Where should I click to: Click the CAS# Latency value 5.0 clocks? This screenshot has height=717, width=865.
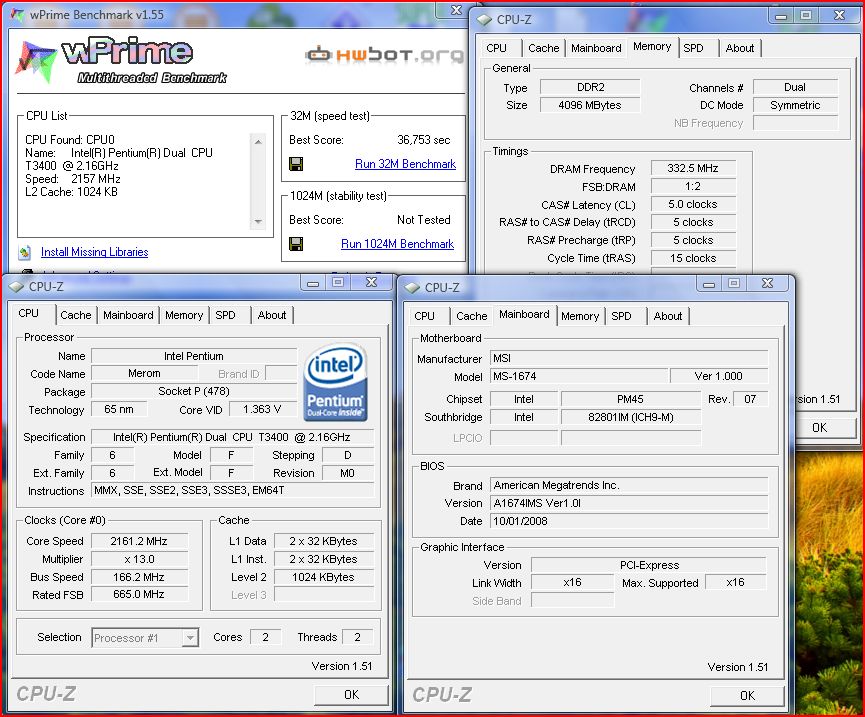click(x=693, y=205)
